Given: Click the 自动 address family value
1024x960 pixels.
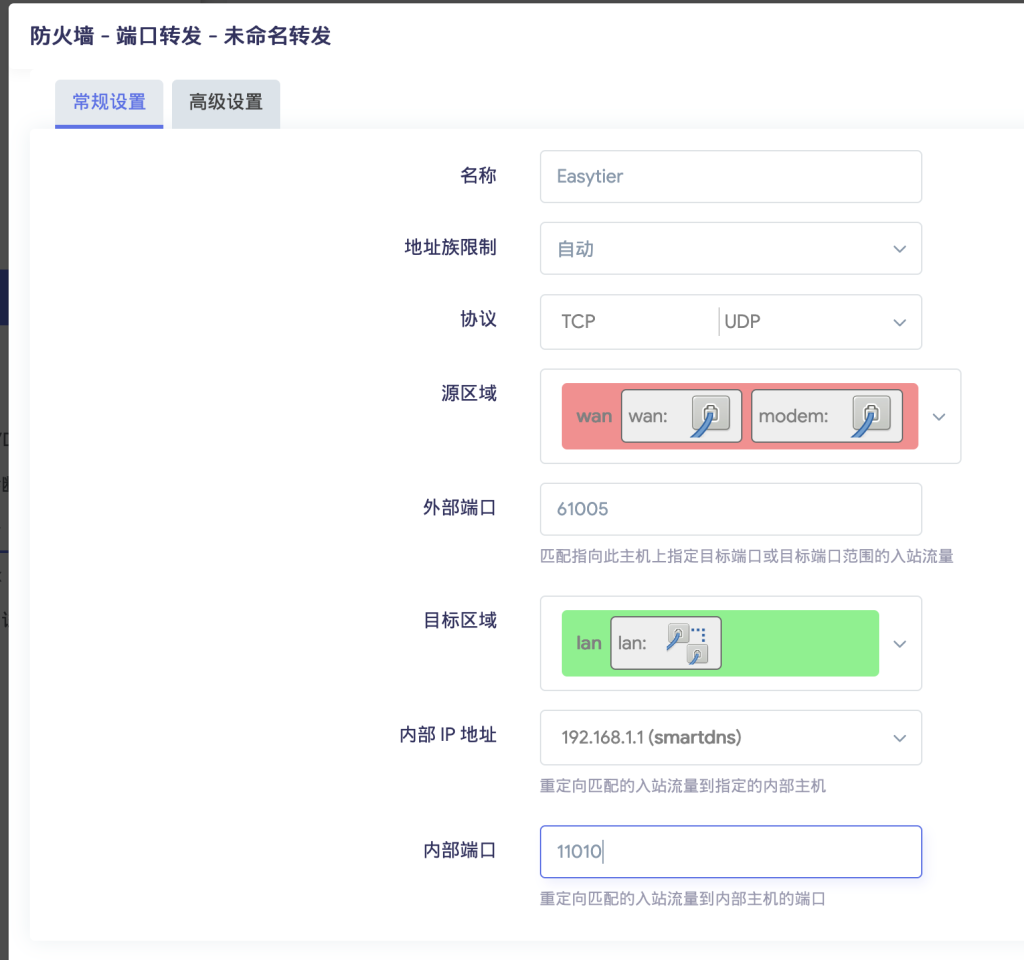Looking at the screenshot, I should pyautogui.click(x=576, y=249).
